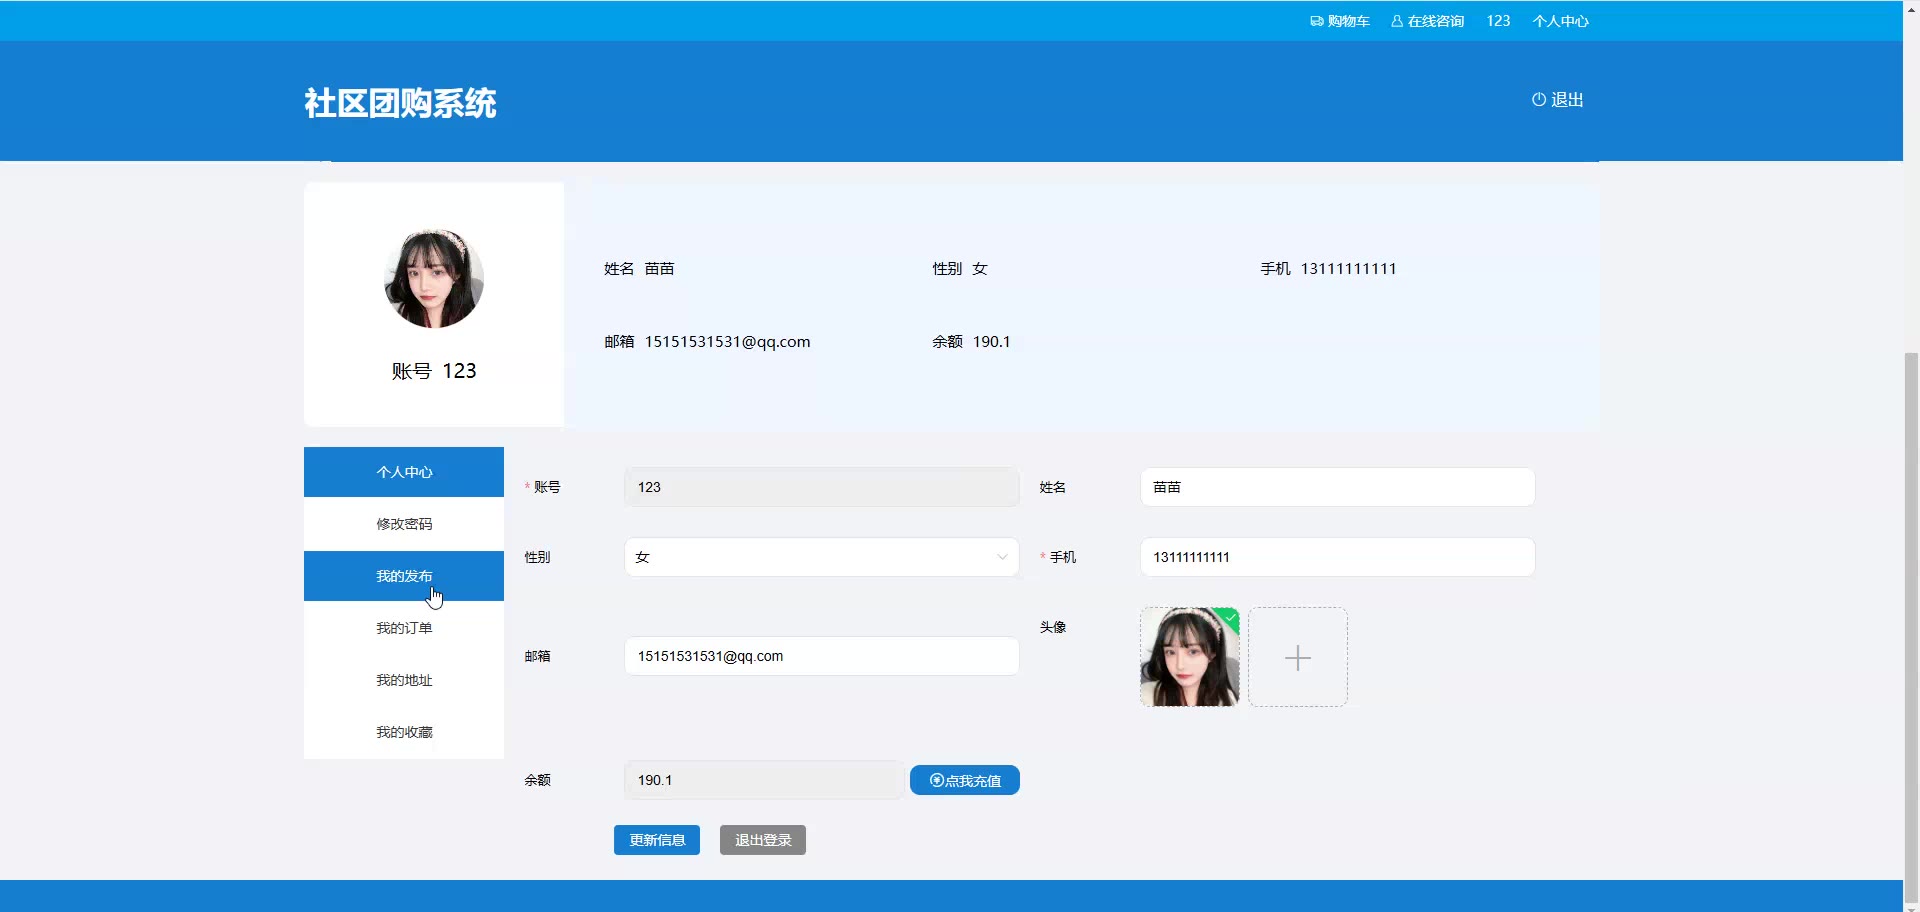This screenshot has width=1920, height=912.
Task: Click the round profile avatar picture
Action: pyautogui.click(x=434, y=278)
